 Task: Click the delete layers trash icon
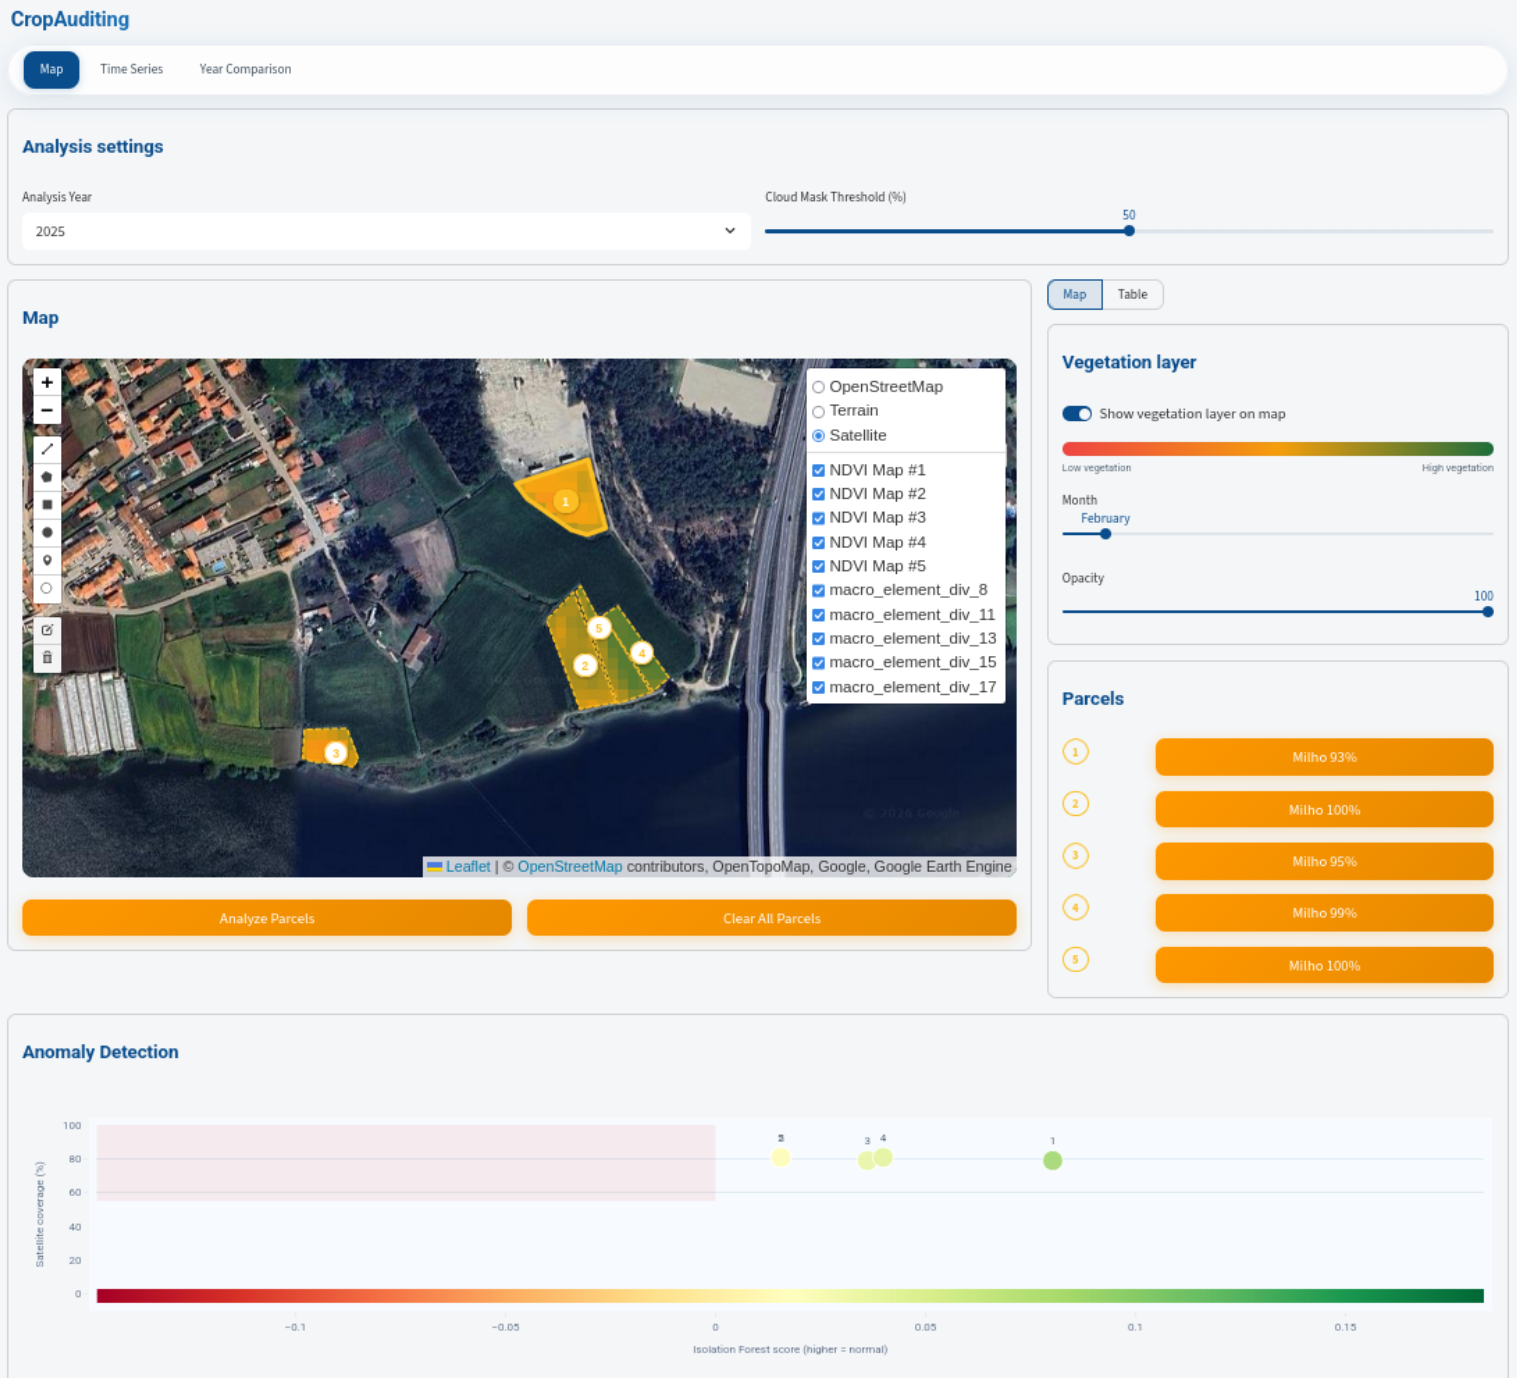pyautogui.click(x=47, y=658)
